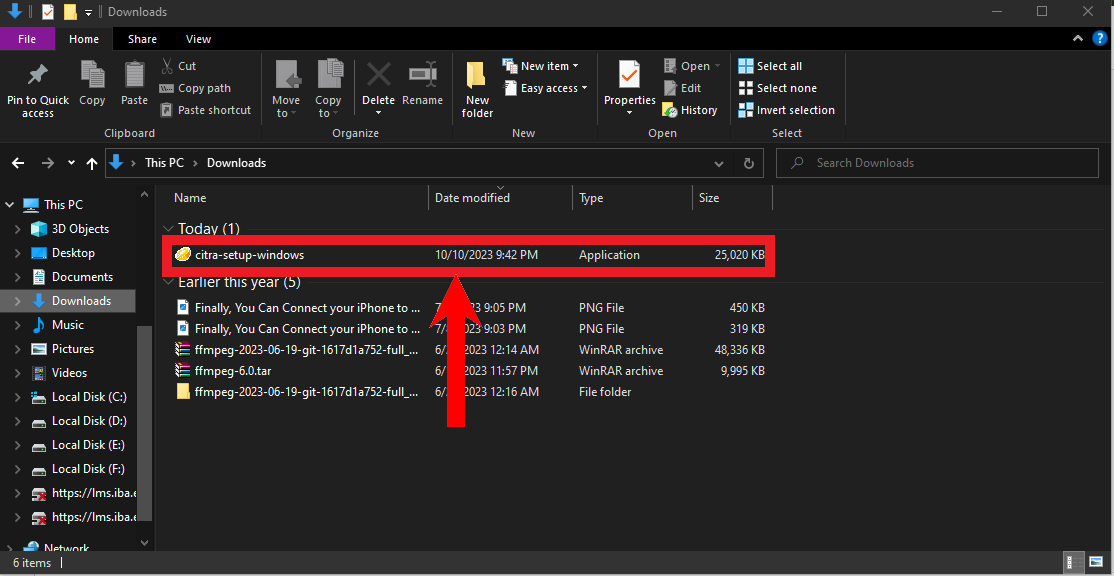1114x576 pixels.
Task: Click the Rename icon in ribbon
Action: 422,83
